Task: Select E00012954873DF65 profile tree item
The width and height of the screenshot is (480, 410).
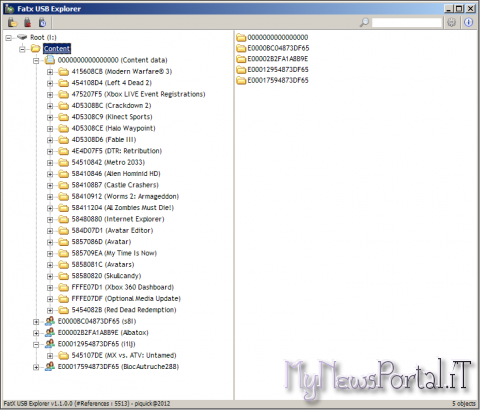Action: point(97,344)
